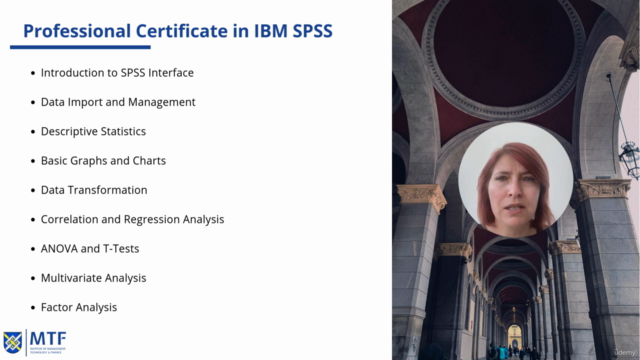Select the Factor Analysis bullet text
The height and width of the screenshot is (360, 640).
(79, 307)
